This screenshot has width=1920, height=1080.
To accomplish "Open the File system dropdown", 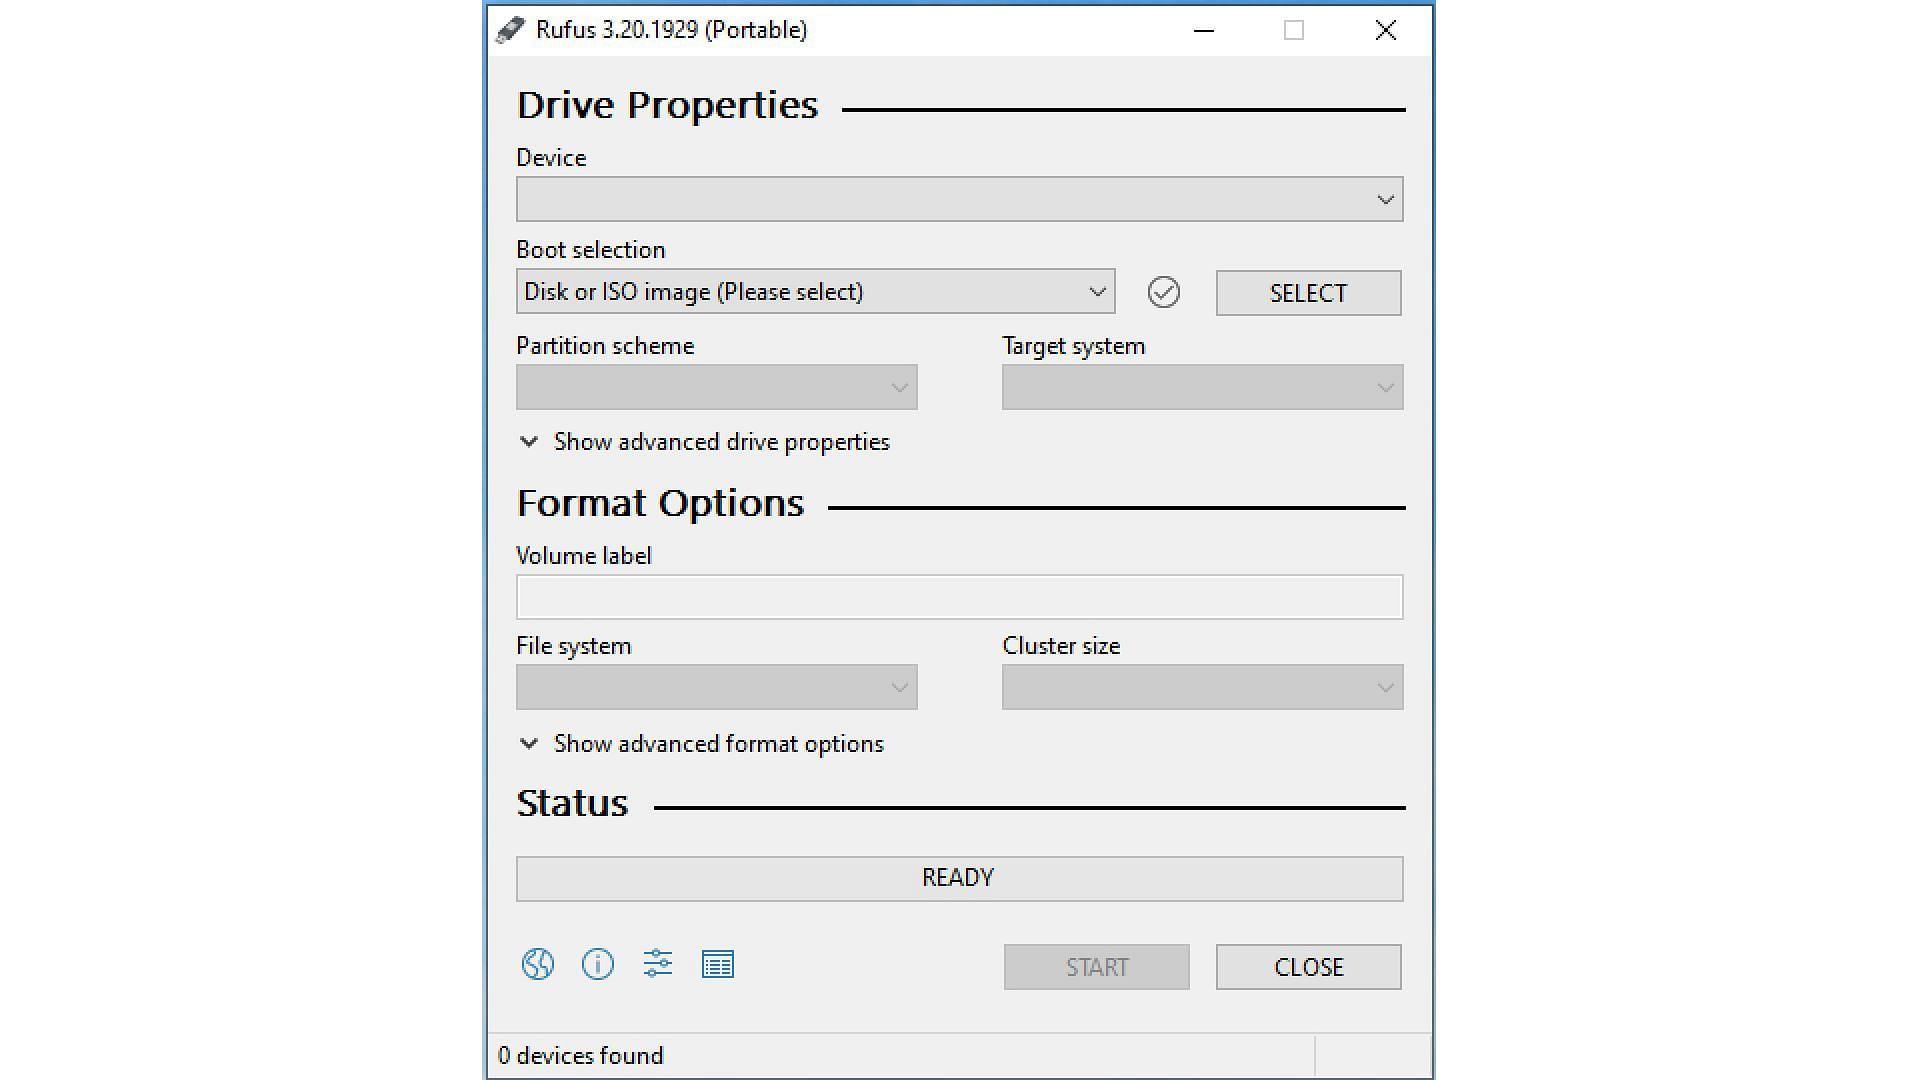I will [716, 687].
